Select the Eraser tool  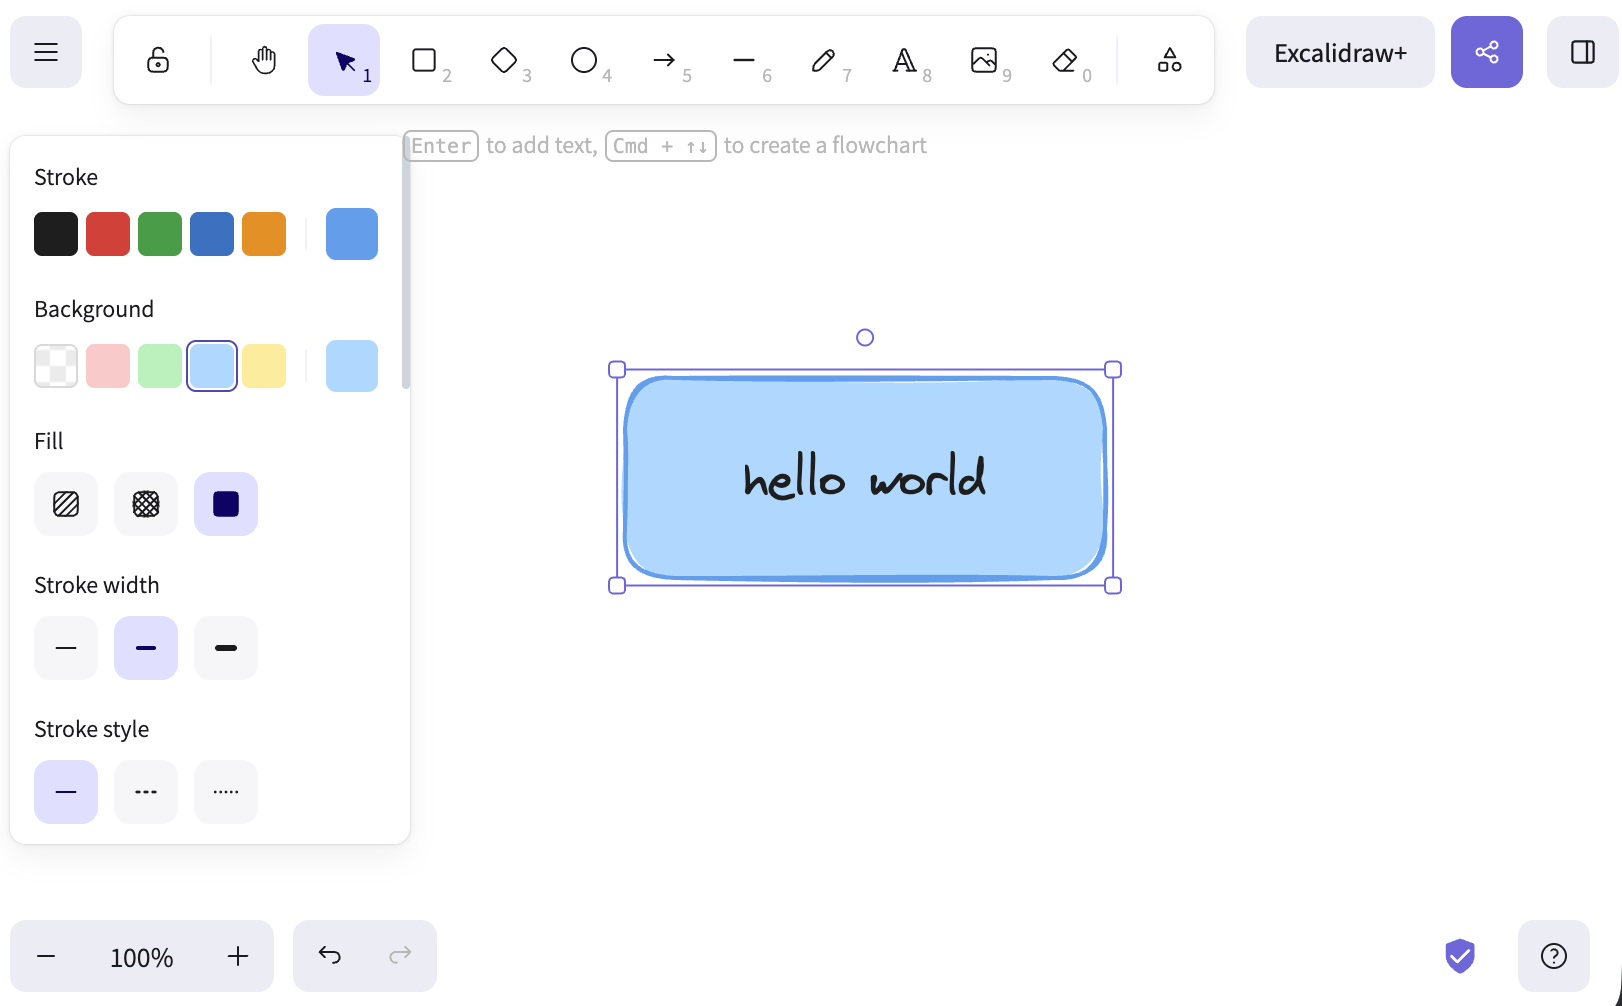1064,60
